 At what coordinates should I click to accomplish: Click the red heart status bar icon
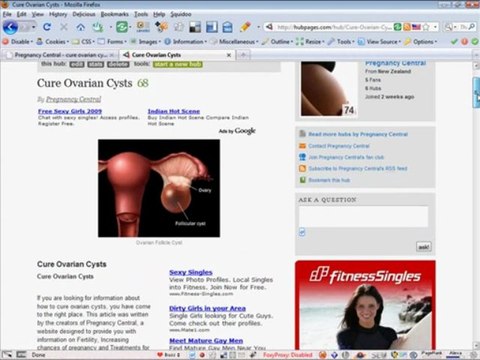pos(160,355)
